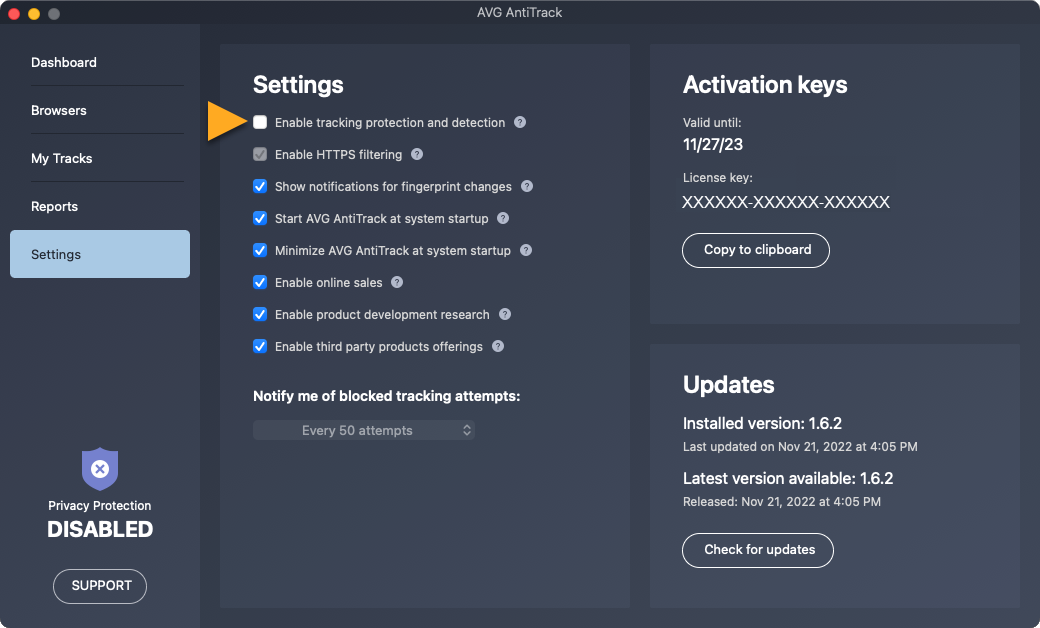1040x628 pixels.
Task: Click help icon beside Enable online sales
Action: point(397,283)
